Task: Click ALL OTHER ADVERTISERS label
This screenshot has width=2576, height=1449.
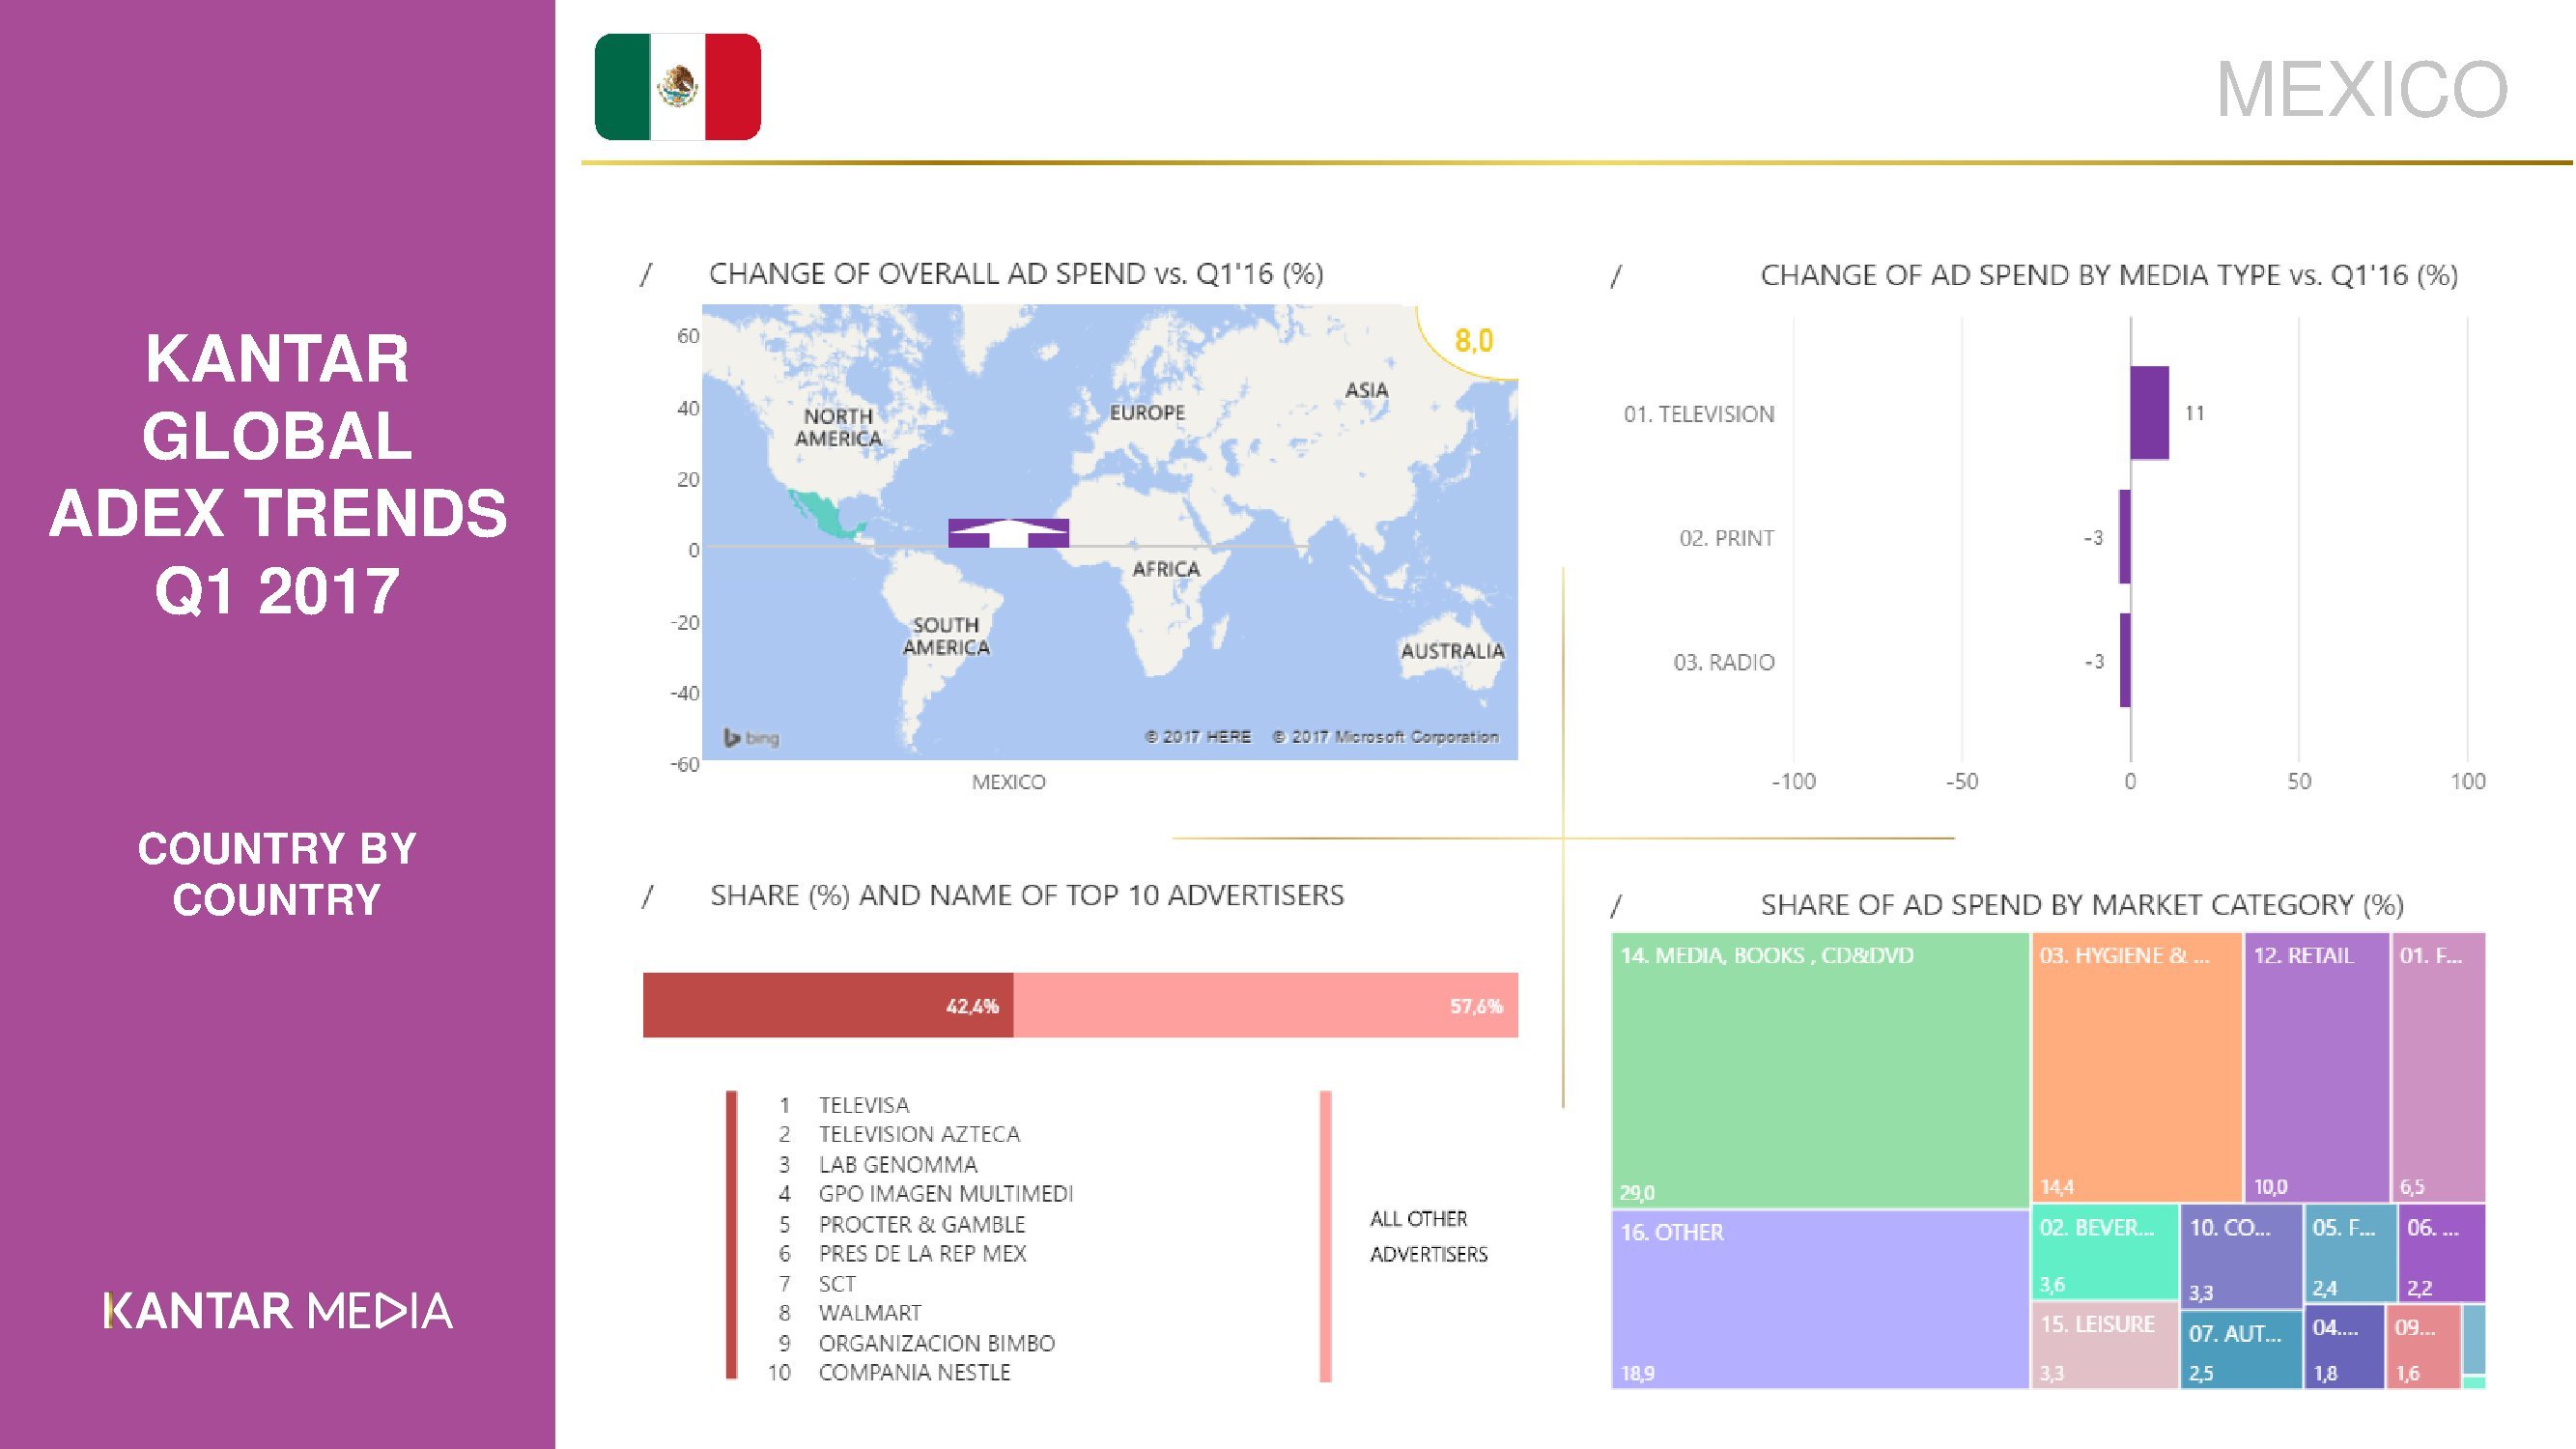Action: coord(1428,1236)
